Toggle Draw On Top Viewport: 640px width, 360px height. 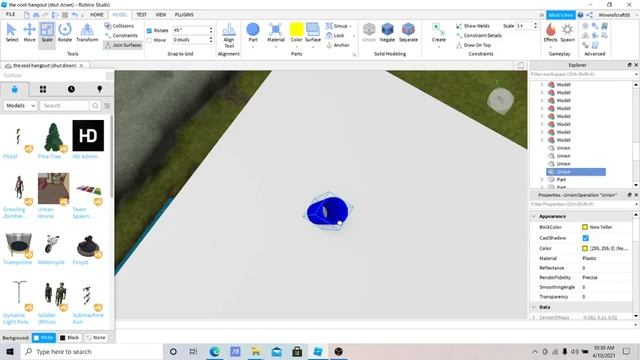tap(473, 45)
